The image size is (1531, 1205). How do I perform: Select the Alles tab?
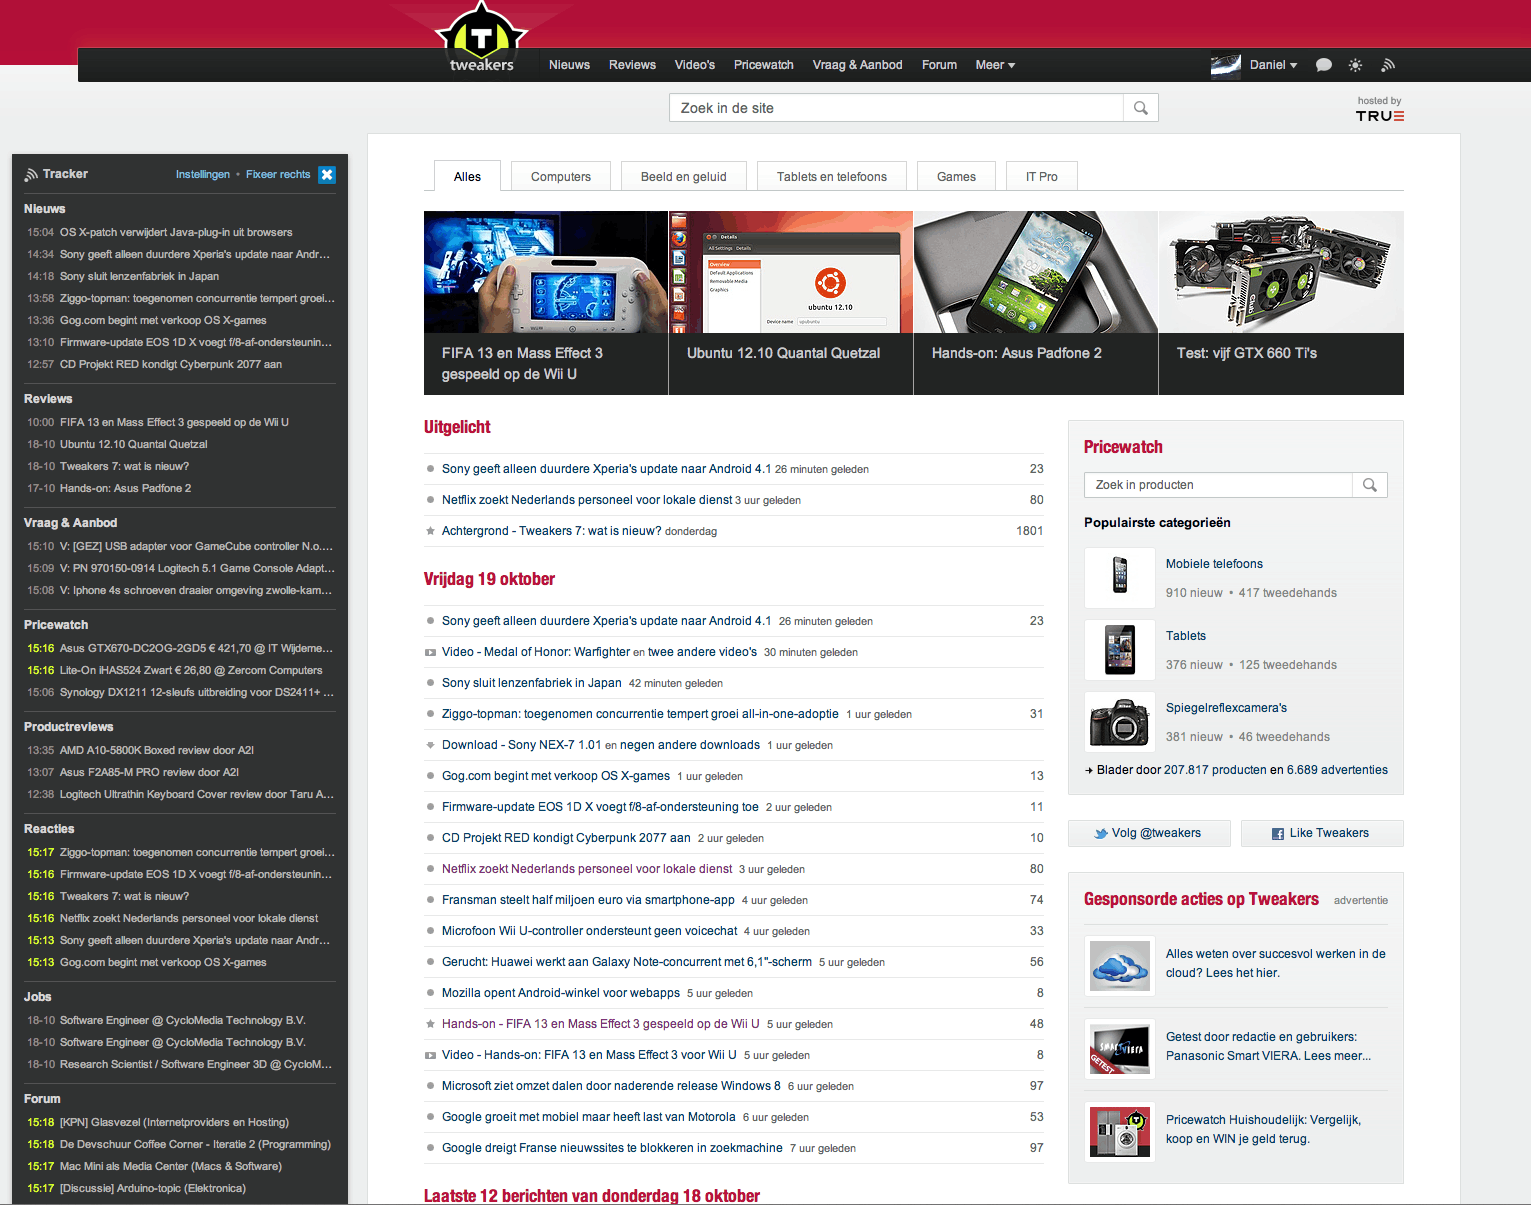click(467, 176)
